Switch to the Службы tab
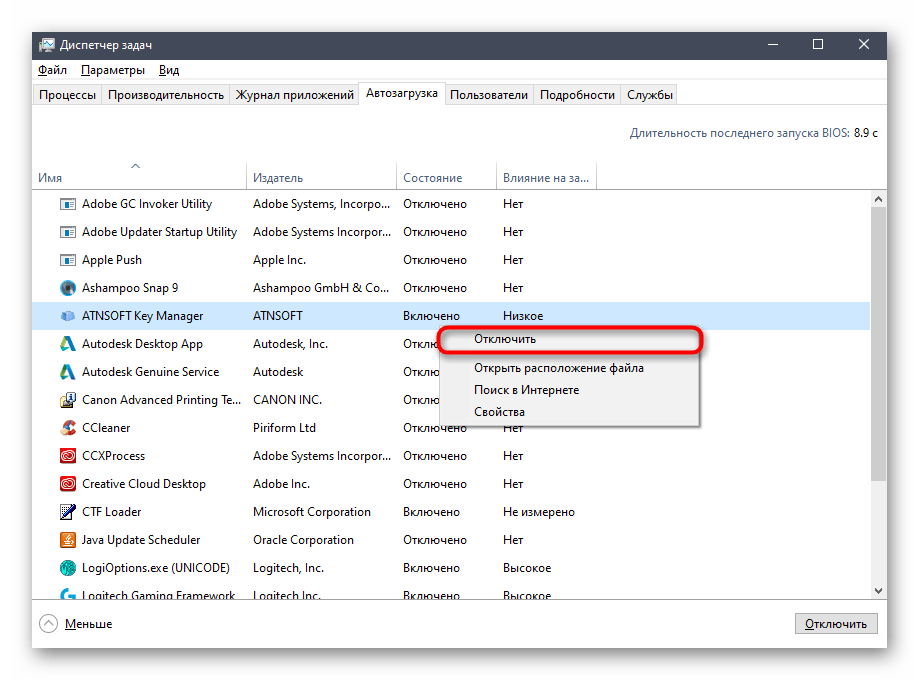The height and width of the screenshot is (680, 919). [649, 95]
